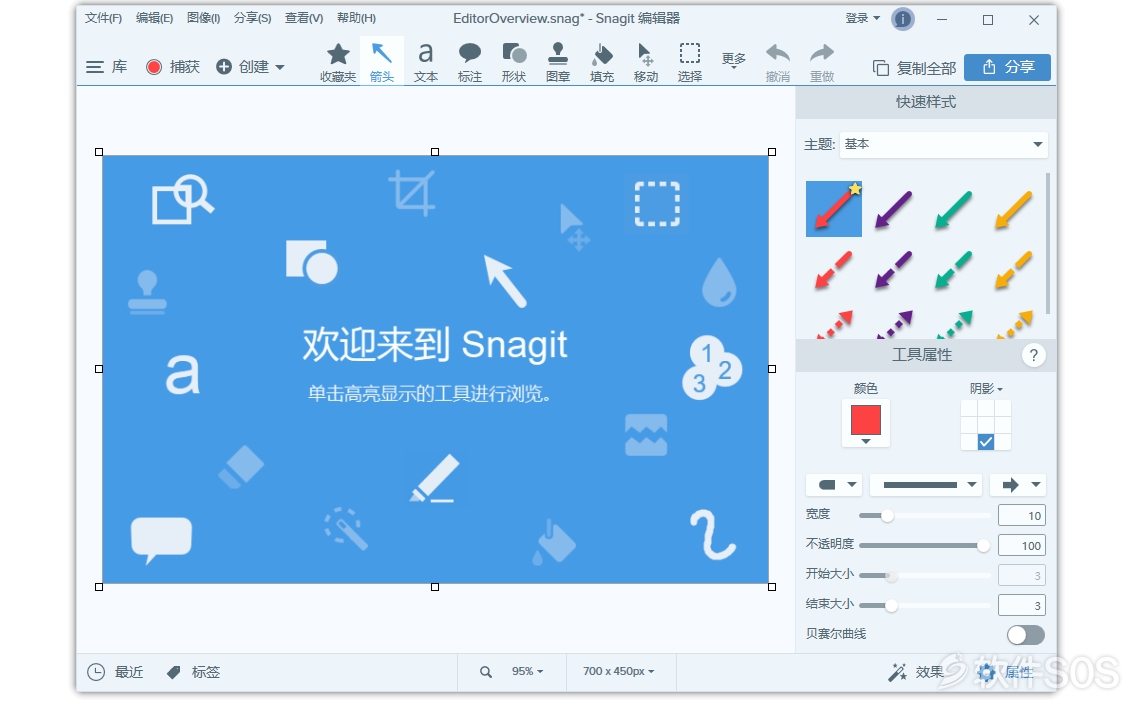
Task: Click the 重做 redo arrow
Action: point(822,62)
